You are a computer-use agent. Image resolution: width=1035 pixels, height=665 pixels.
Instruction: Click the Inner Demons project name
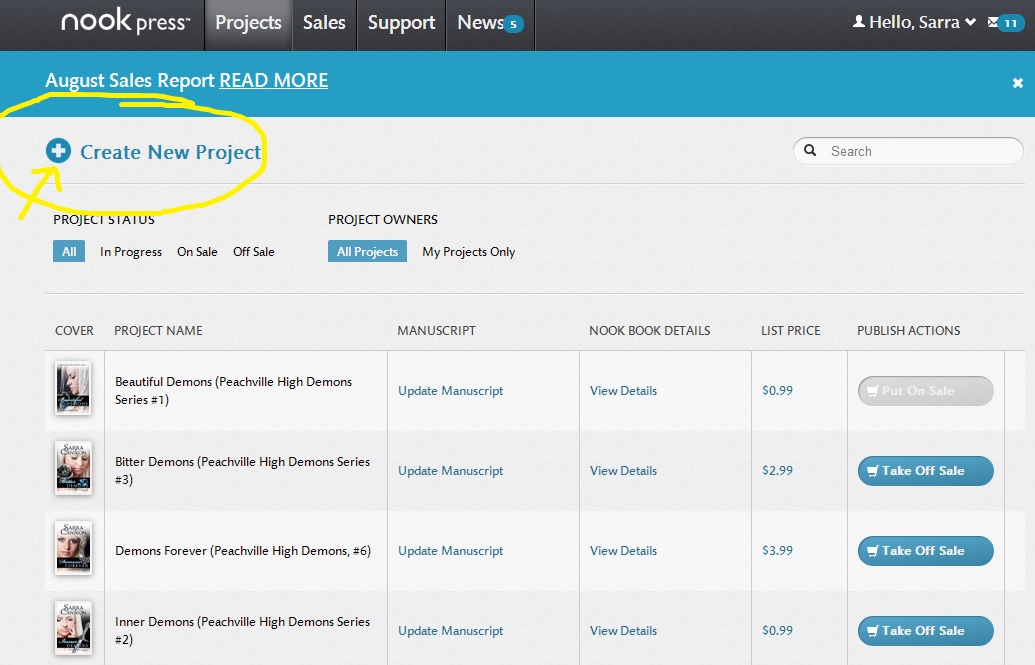242,630
